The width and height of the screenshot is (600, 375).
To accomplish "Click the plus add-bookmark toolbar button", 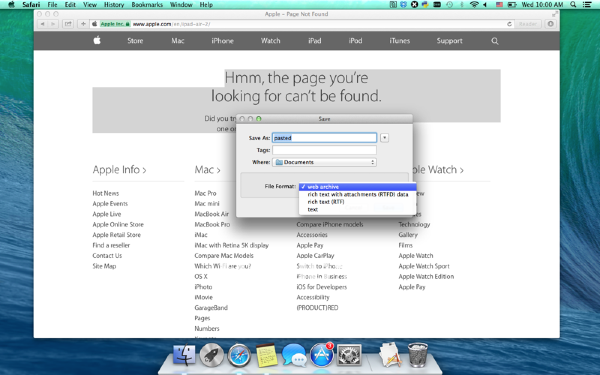I will pyautogui.click(x=83, y=24).
